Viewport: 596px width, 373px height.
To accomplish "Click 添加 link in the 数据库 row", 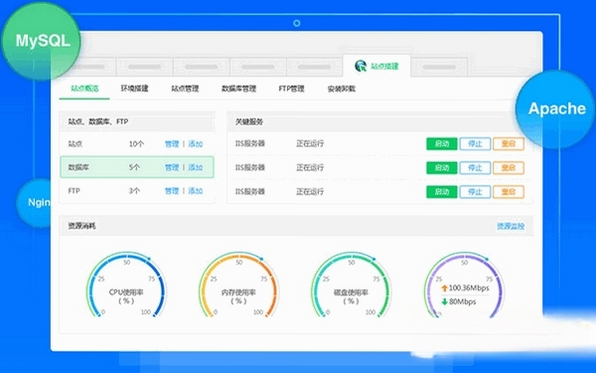I will tap(195, 167).
